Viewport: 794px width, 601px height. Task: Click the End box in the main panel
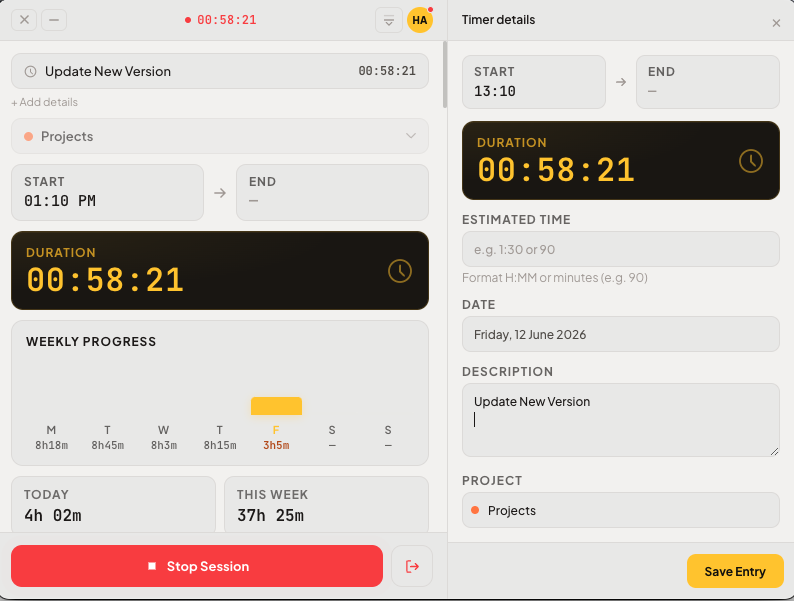coord(332,192)
